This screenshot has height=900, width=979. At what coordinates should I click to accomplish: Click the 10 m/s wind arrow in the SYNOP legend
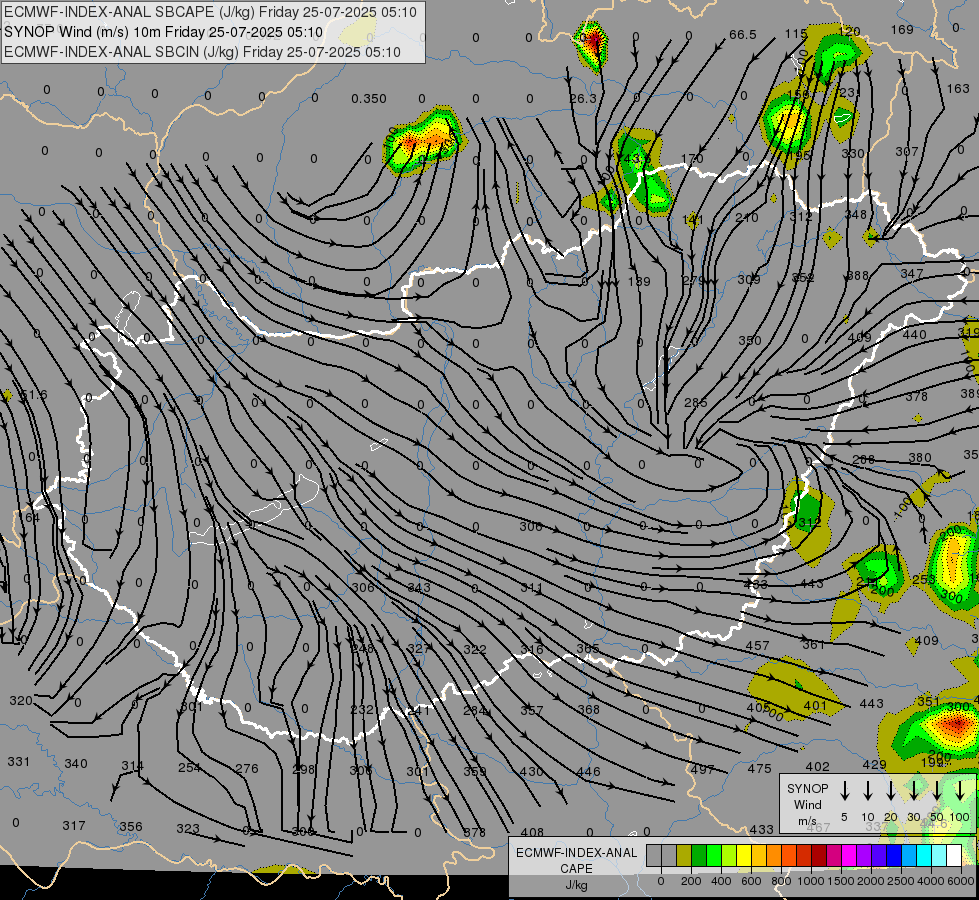(867, 791)
